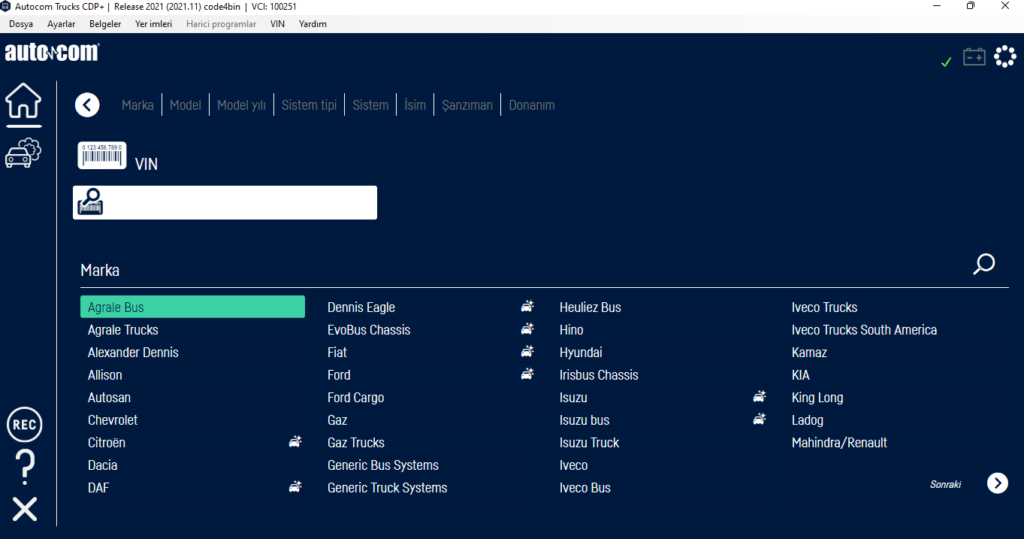
Task: Click the VIN barcode icon
Action: [102, 156]
